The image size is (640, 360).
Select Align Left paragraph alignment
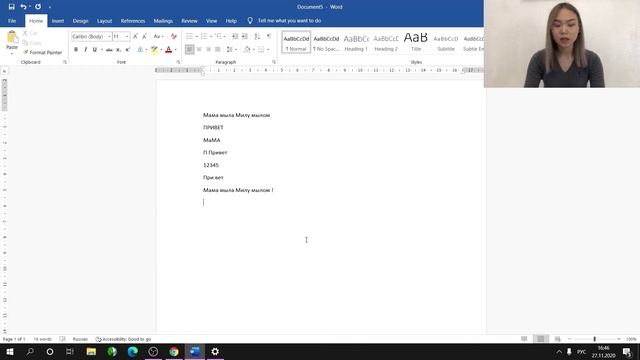coord(189,50)
